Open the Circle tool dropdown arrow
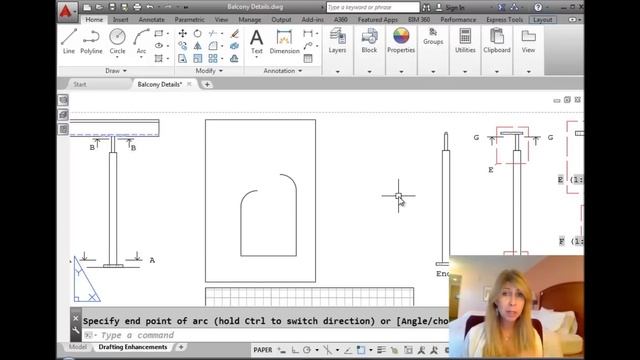Screen dimensions: 640x360 [117, 58]
